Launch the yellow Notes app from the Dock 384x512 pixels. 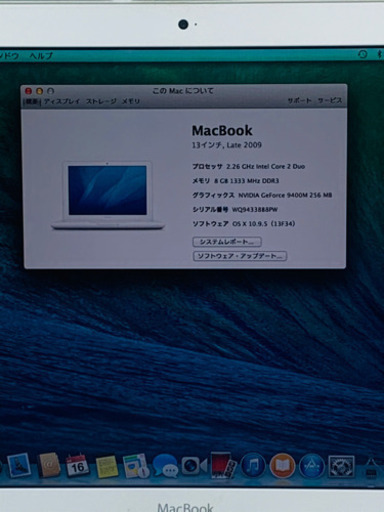pyautogui.click(x=107, y=466)
